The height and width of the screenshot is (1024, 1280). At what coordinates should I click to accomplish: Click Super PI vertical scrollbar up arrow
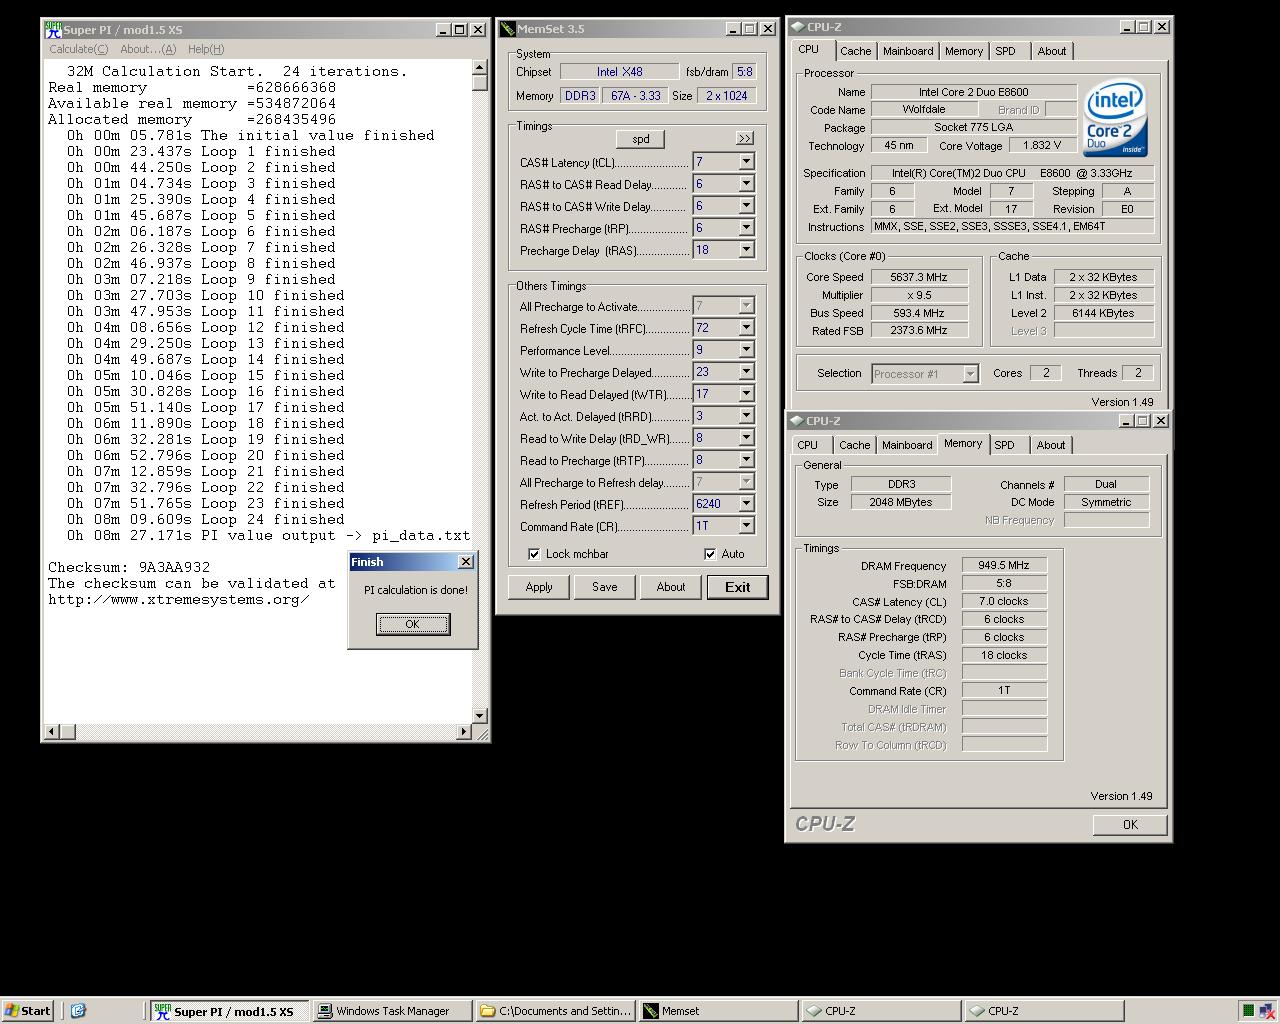point(480,67)
